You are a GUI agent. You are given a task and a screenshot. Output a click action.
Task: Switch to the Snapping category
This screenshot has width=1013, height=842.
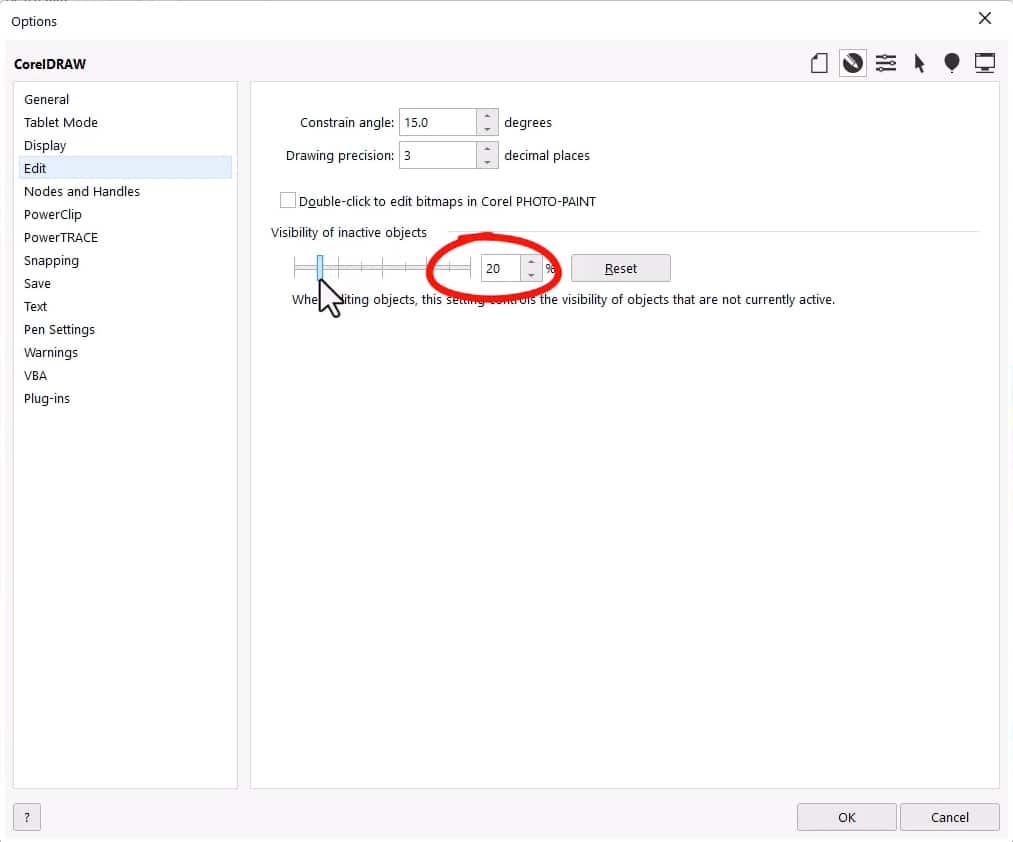(51, 260)
